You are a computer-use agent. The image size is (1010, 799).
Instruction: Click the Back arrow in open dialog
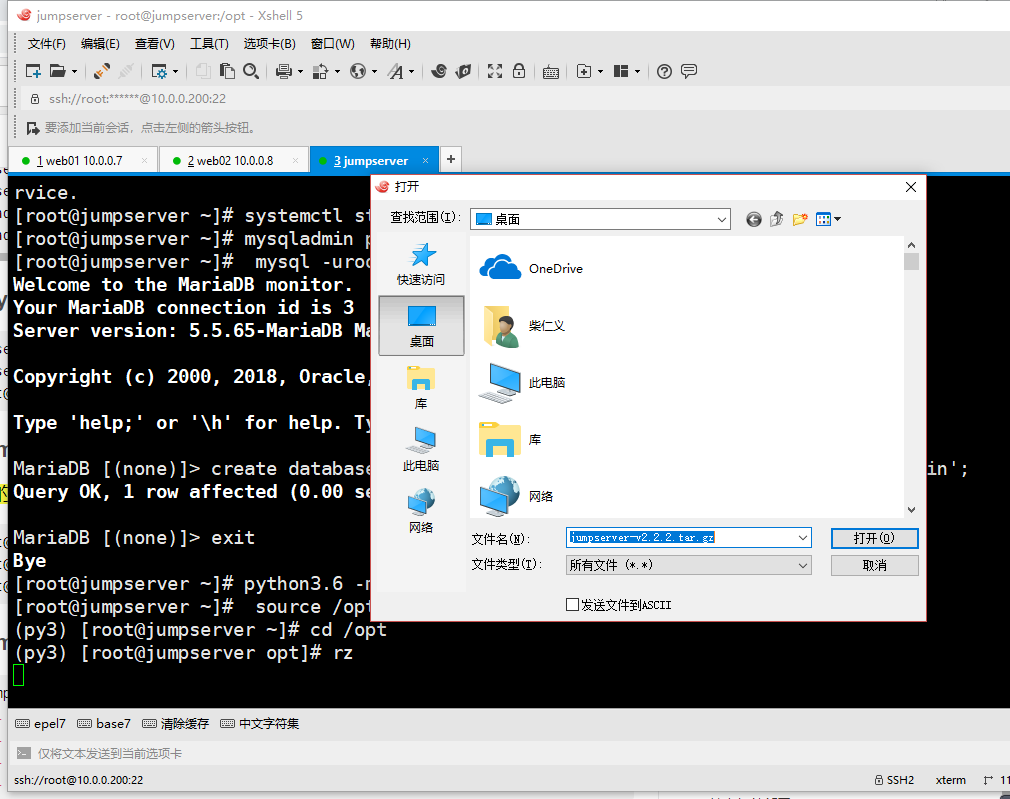[x=754, y=220]
